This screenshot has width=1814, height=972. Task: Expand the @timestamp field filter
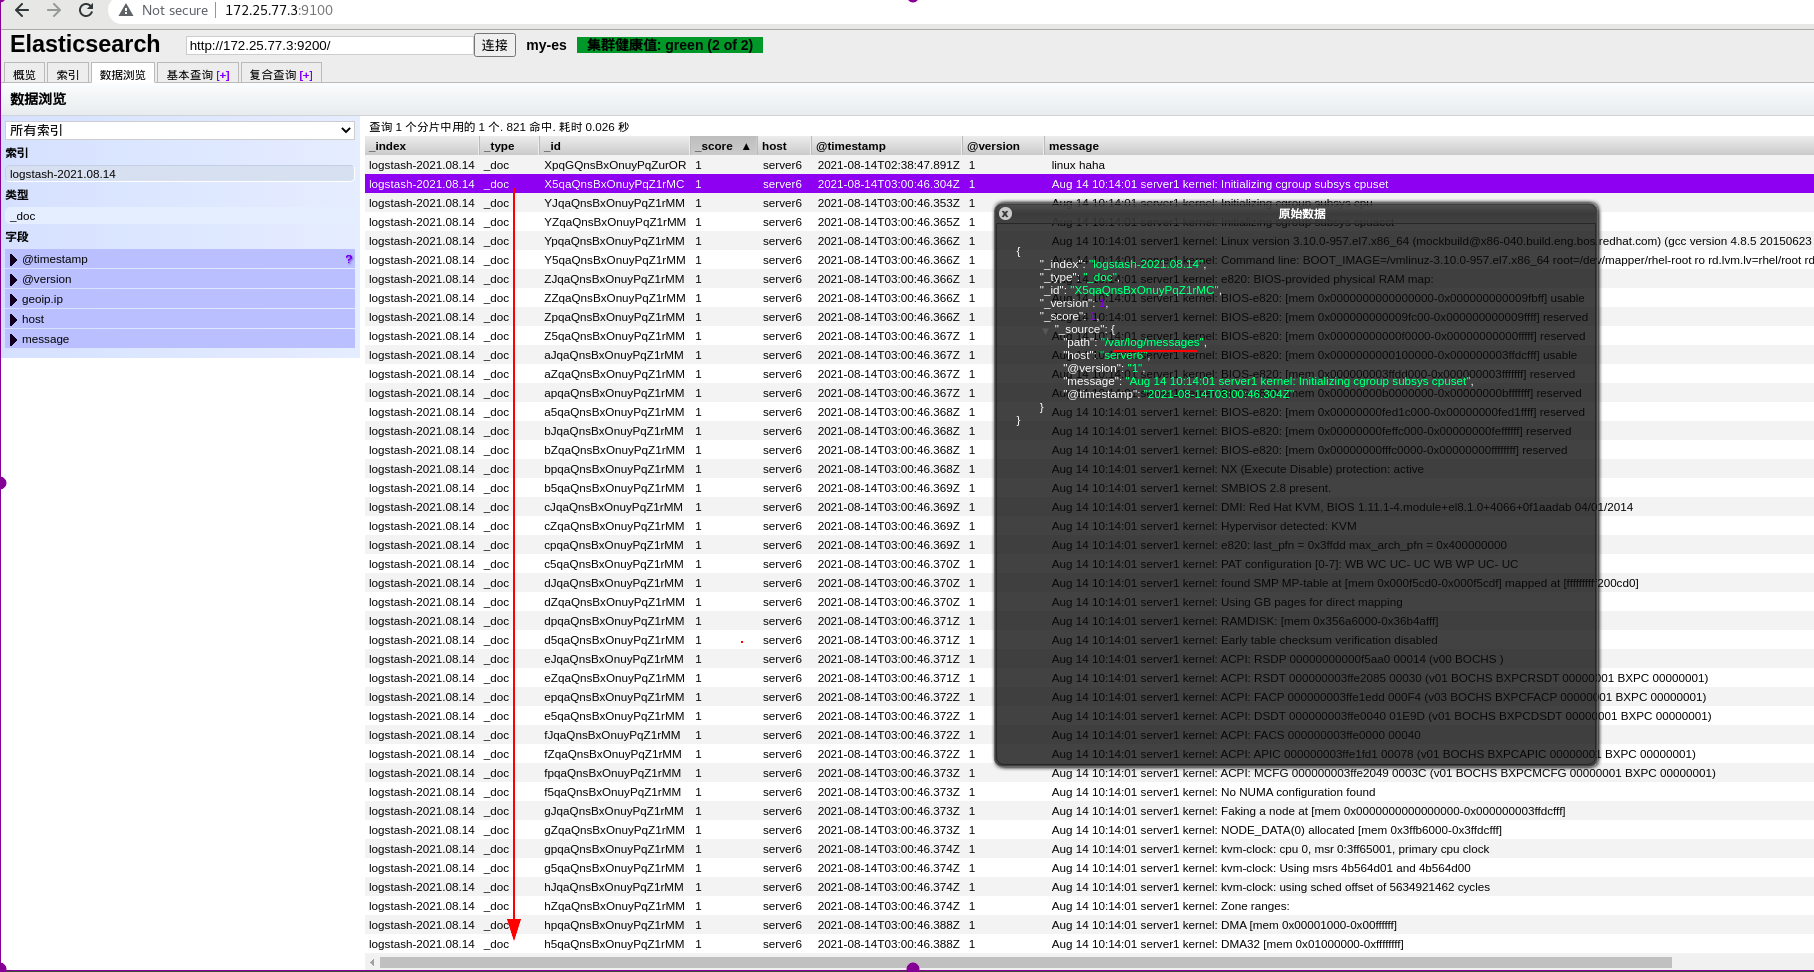14,259
